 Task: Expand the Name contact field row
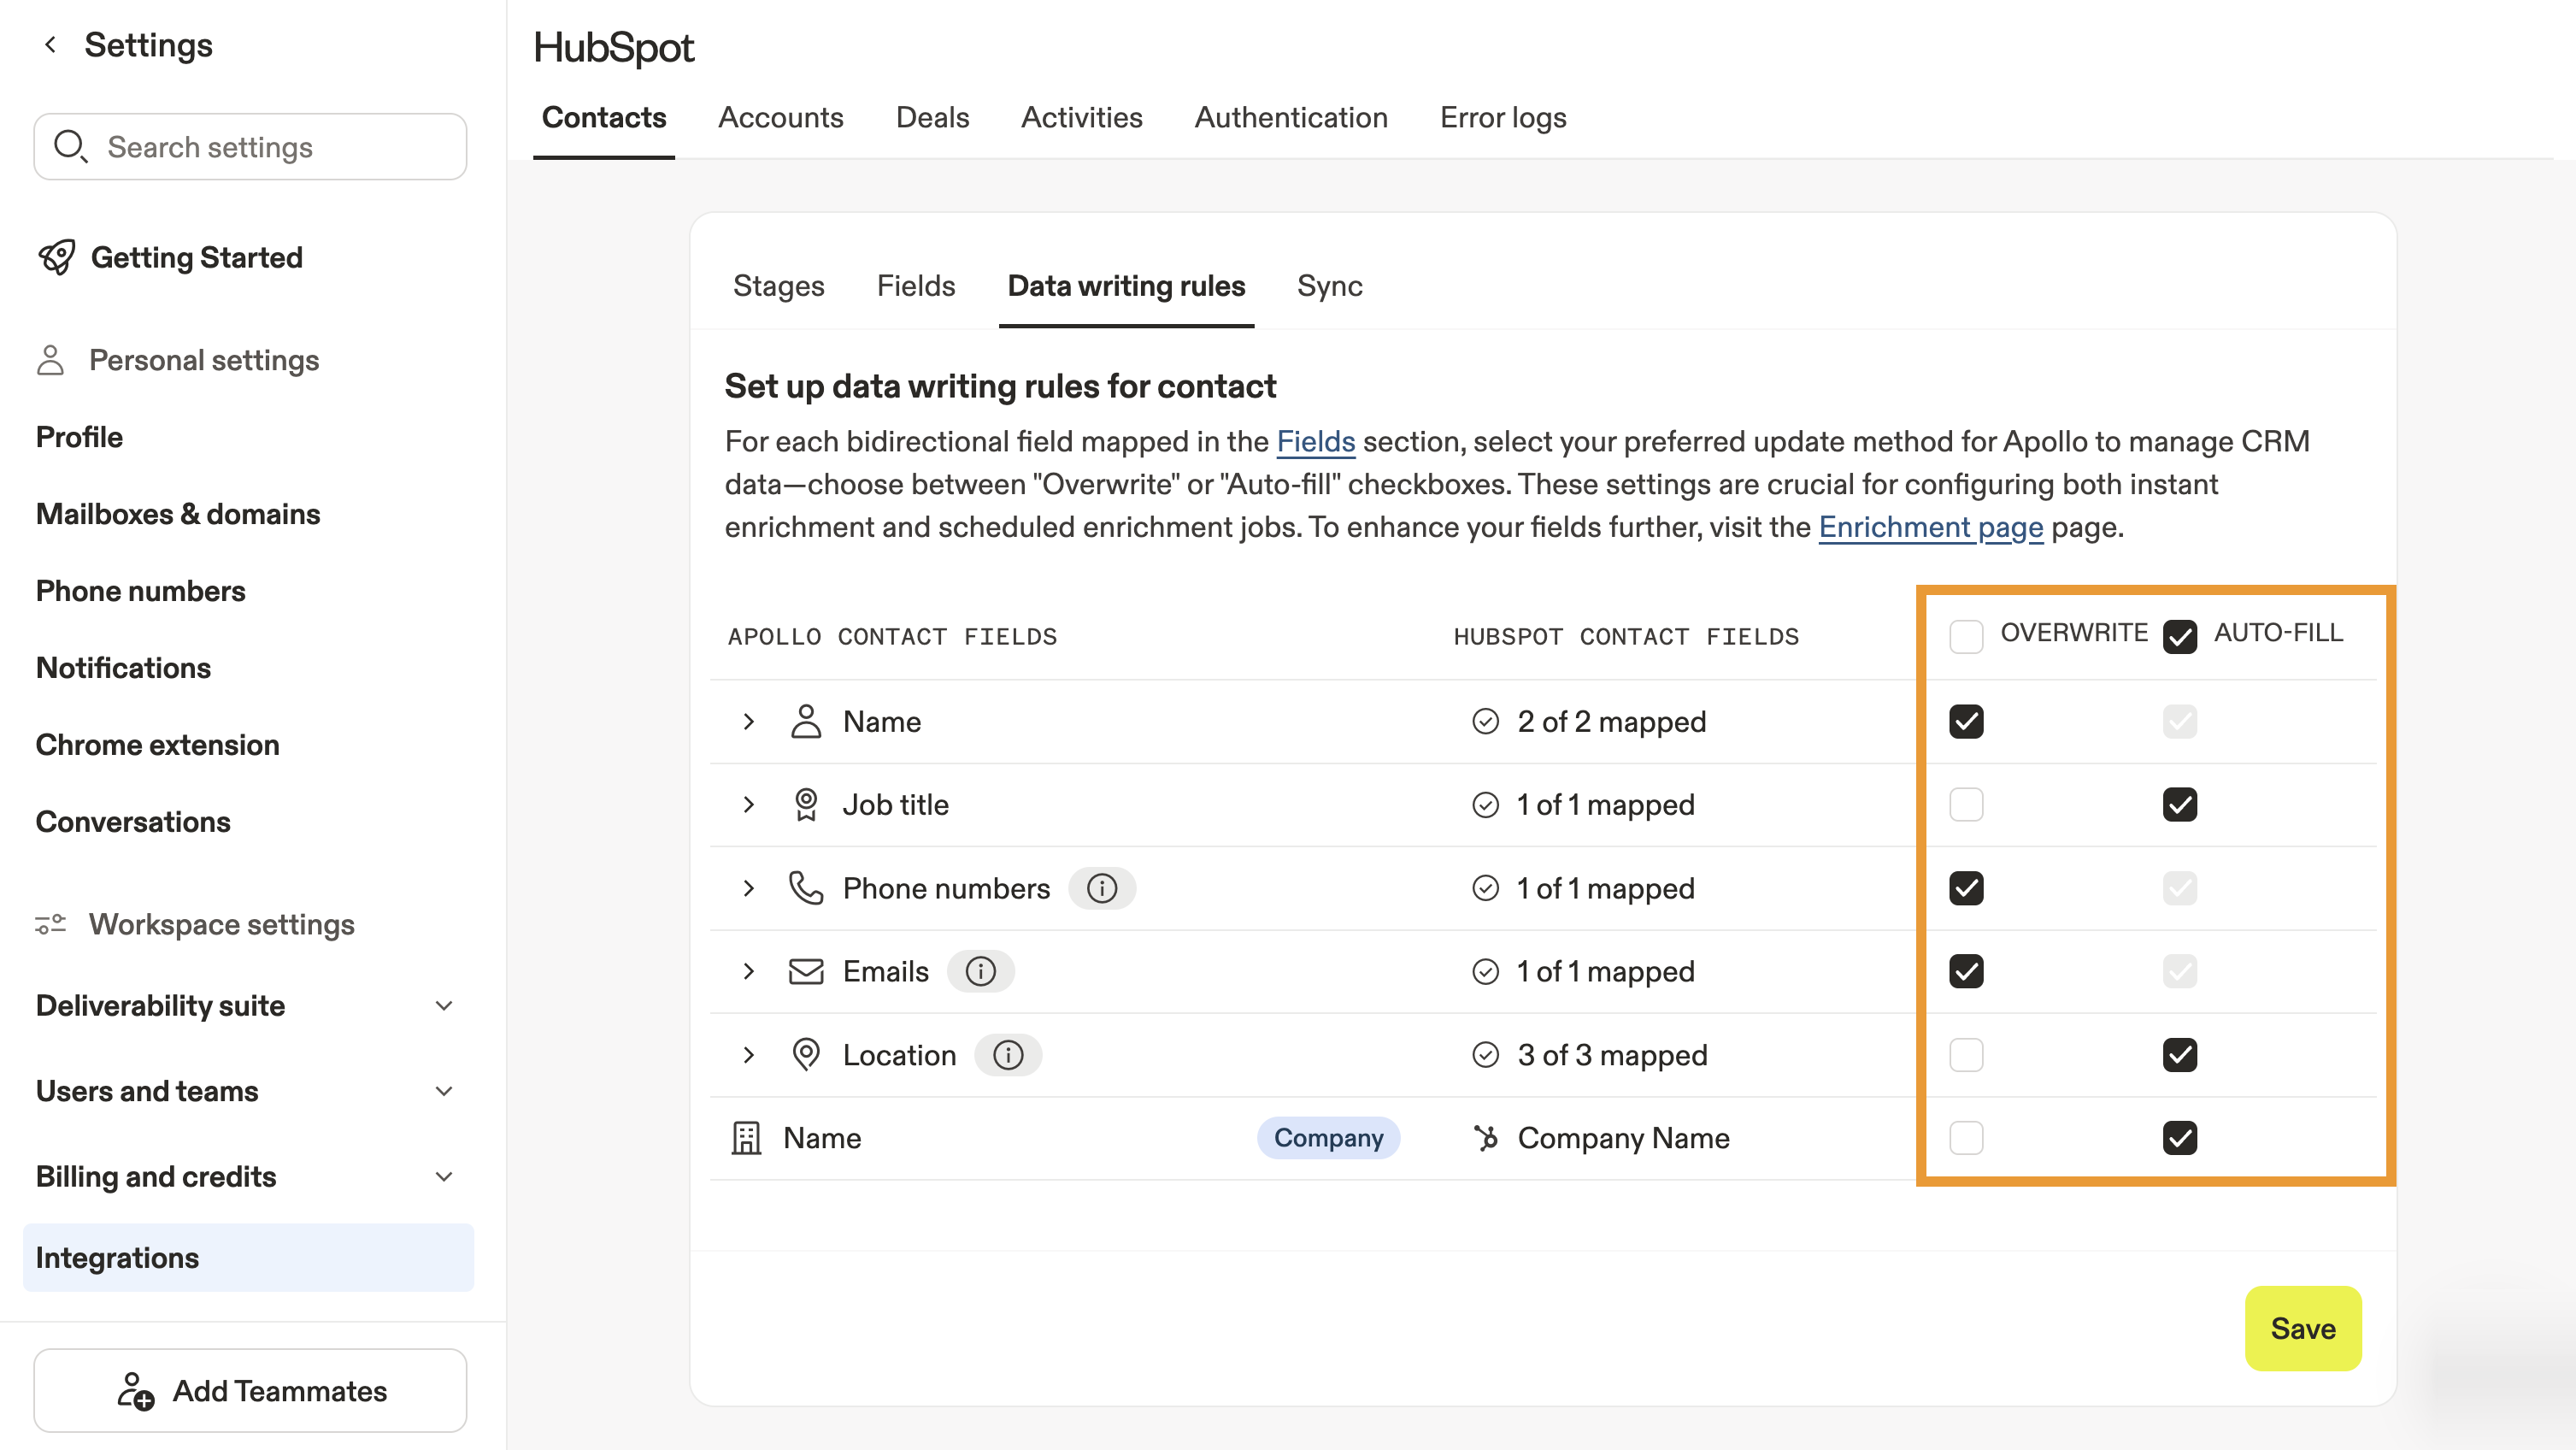pyautogui.click(x=748, y=721)
